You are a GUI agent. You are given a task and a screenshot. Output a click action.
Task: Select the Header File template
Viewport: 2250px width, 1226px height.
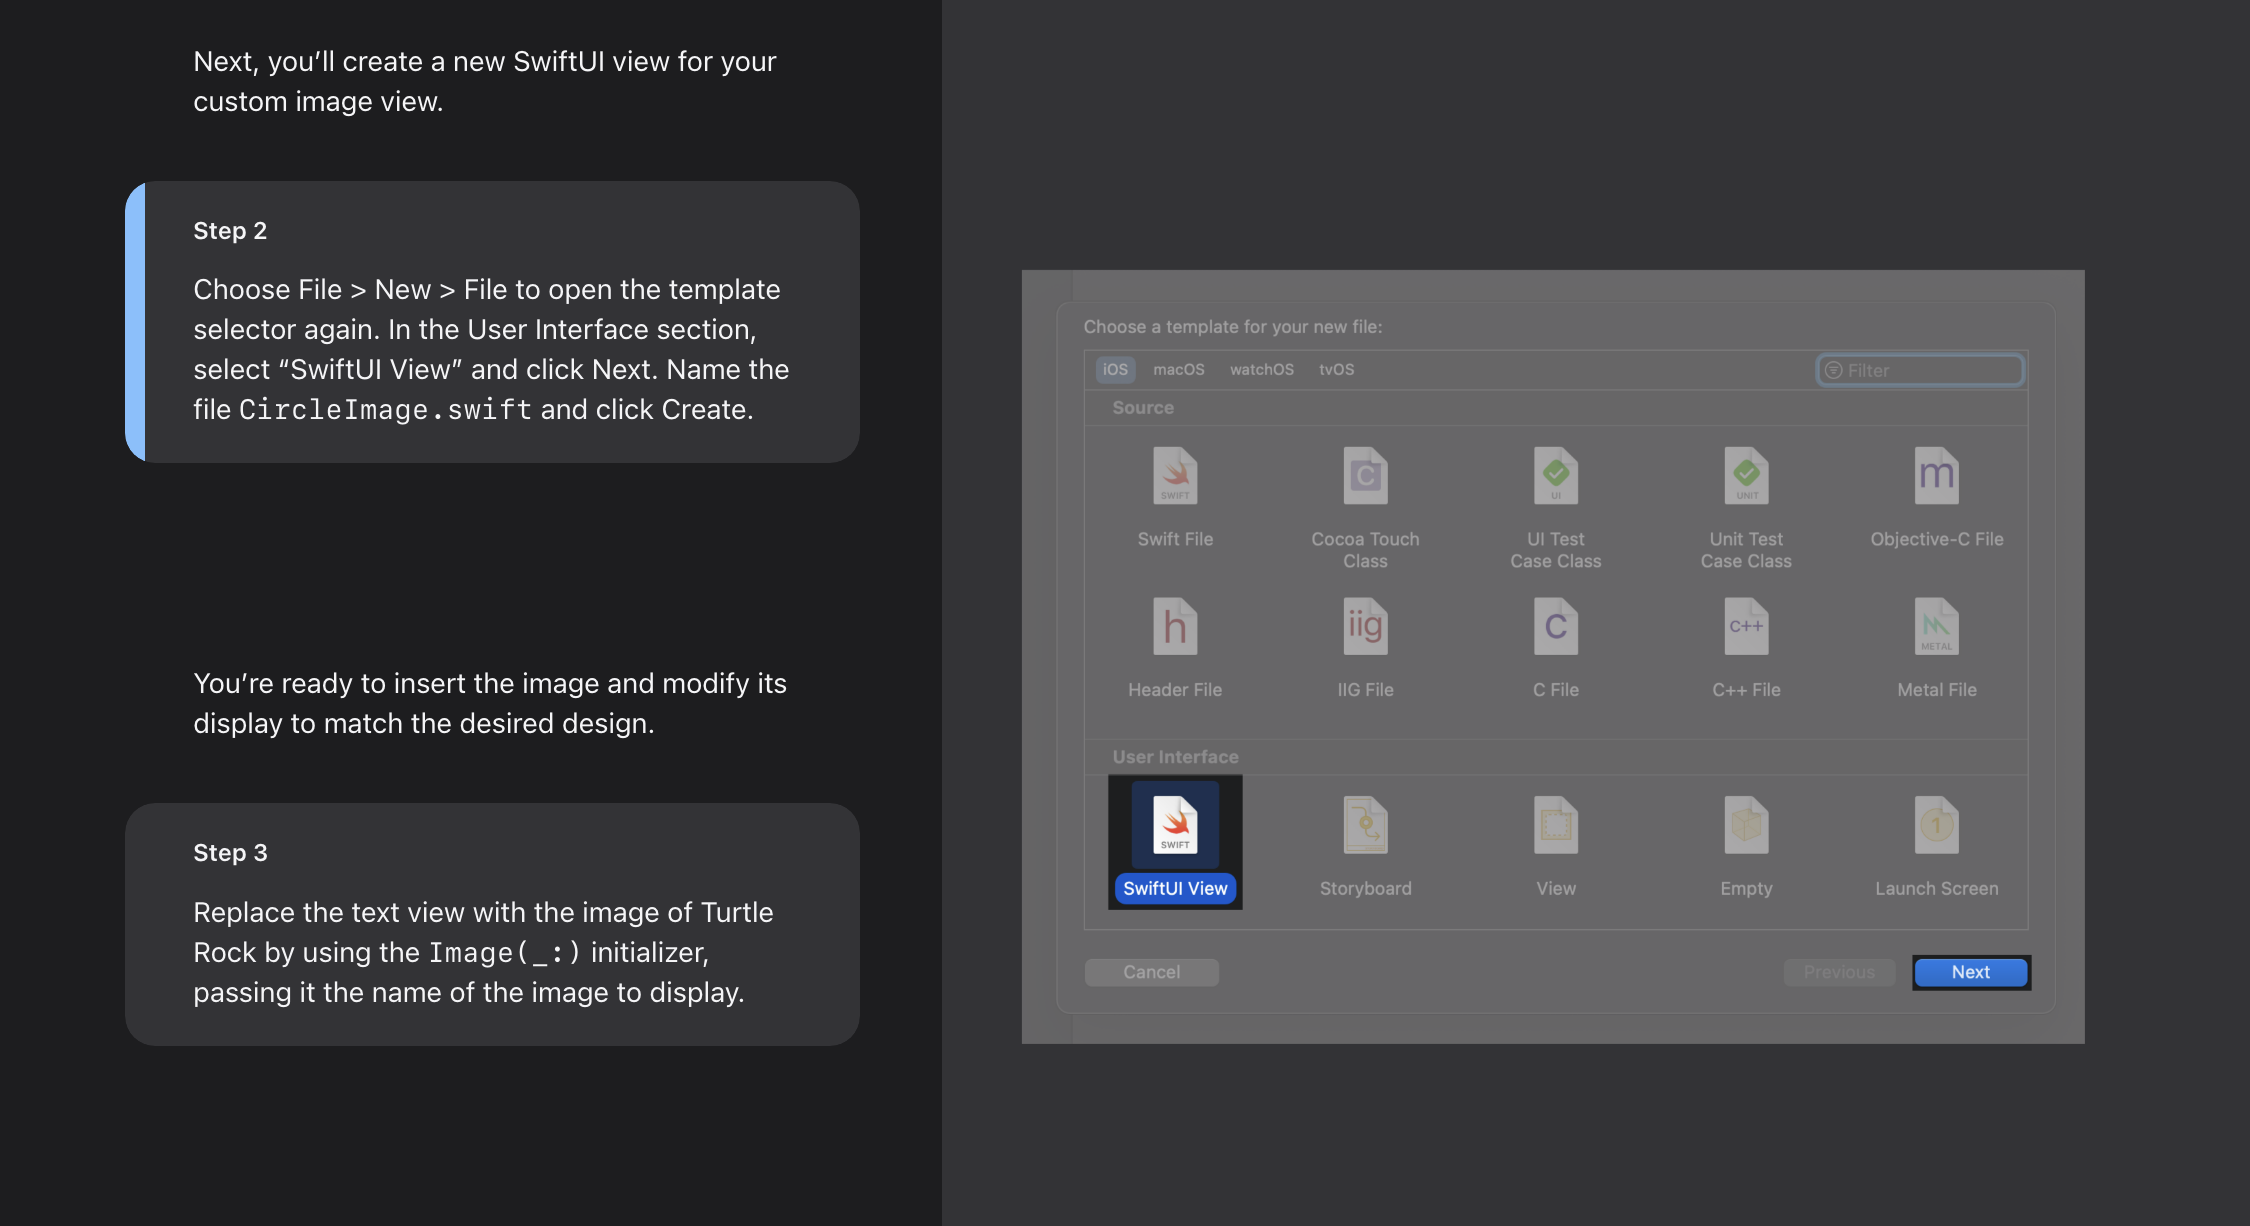pyautogui.click(x=1175, y=628)
